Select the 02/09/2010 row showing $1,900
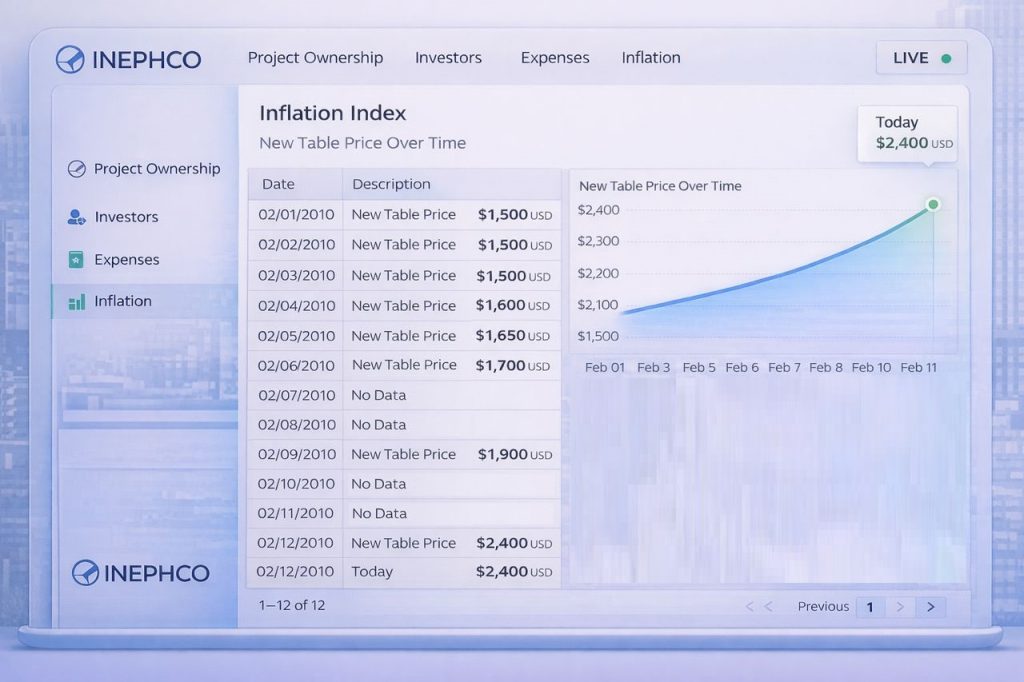The image size is (1024, 682). pyautogui.click(x=404, y=454)
